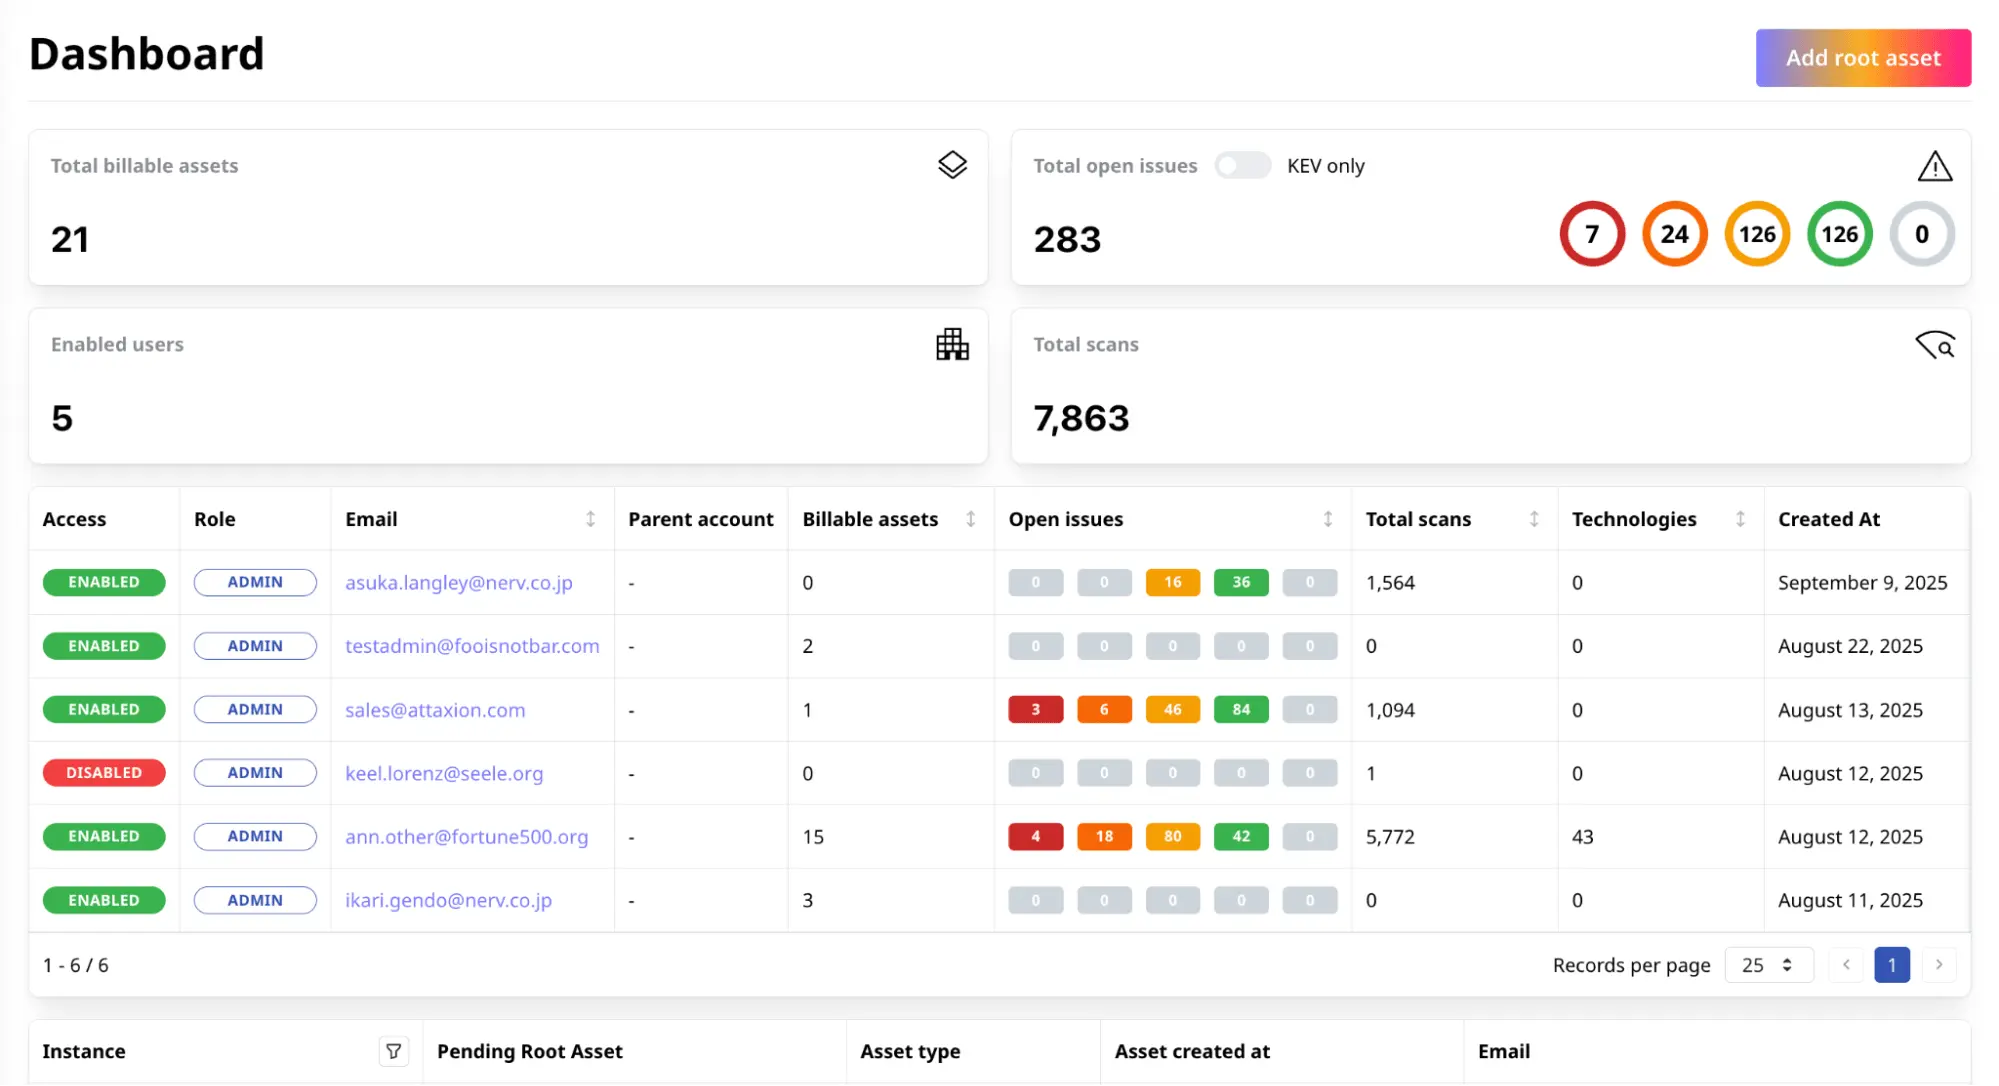Click the building icon in Enabled users card
Viewport: 1999px width, 1086px height.
click(x=952, y=344)
